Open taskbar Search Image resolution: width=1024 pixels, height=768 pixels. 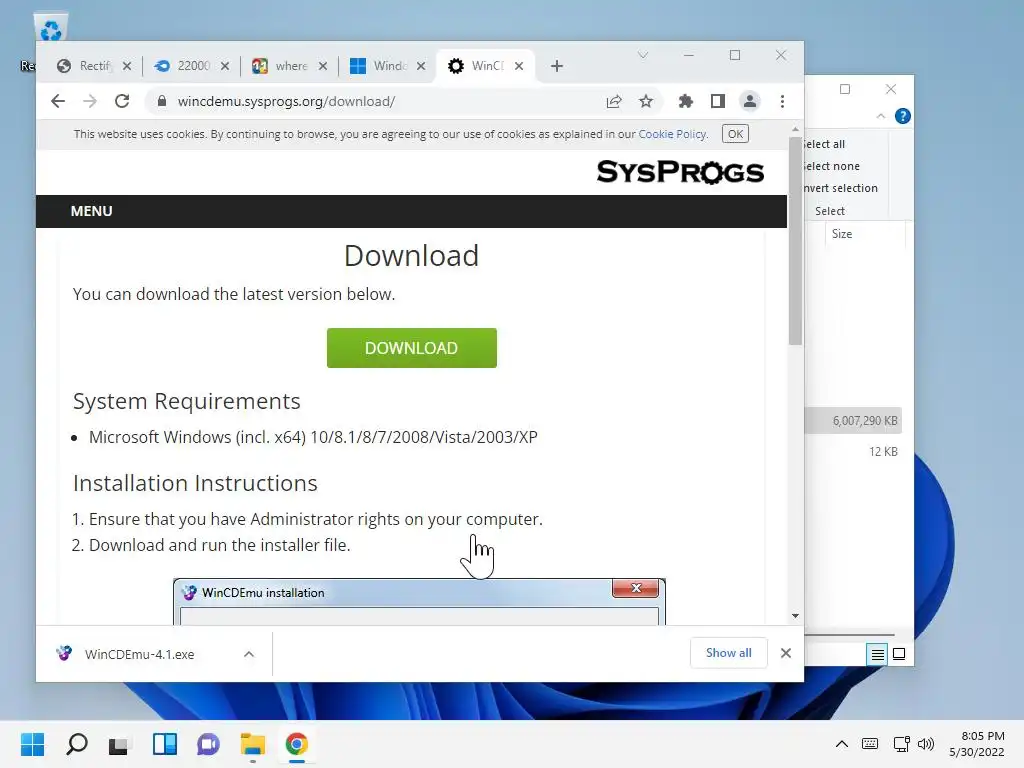pyautogui.click(x=76, y=744)
